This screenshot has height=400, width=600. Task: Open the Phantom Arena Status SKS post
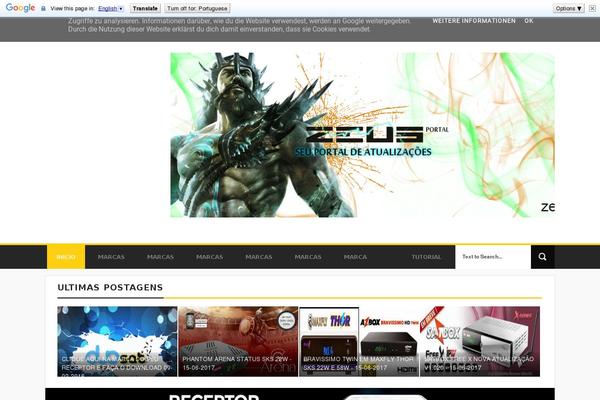point(238,341)
